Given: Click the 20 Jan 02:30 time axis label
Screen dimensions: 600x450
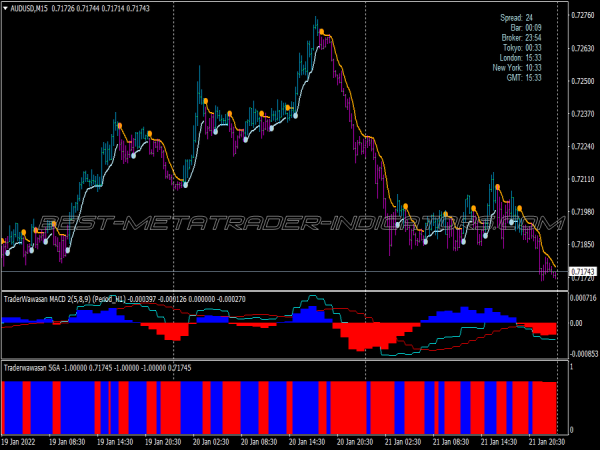Looking at the screenshot, I should [211, 442].
